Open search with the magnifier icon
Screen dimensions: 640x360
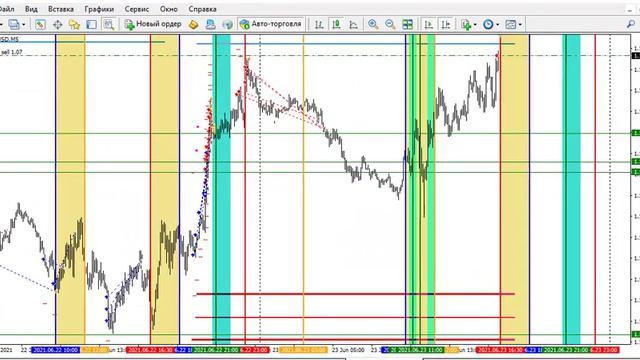point(631,24)
